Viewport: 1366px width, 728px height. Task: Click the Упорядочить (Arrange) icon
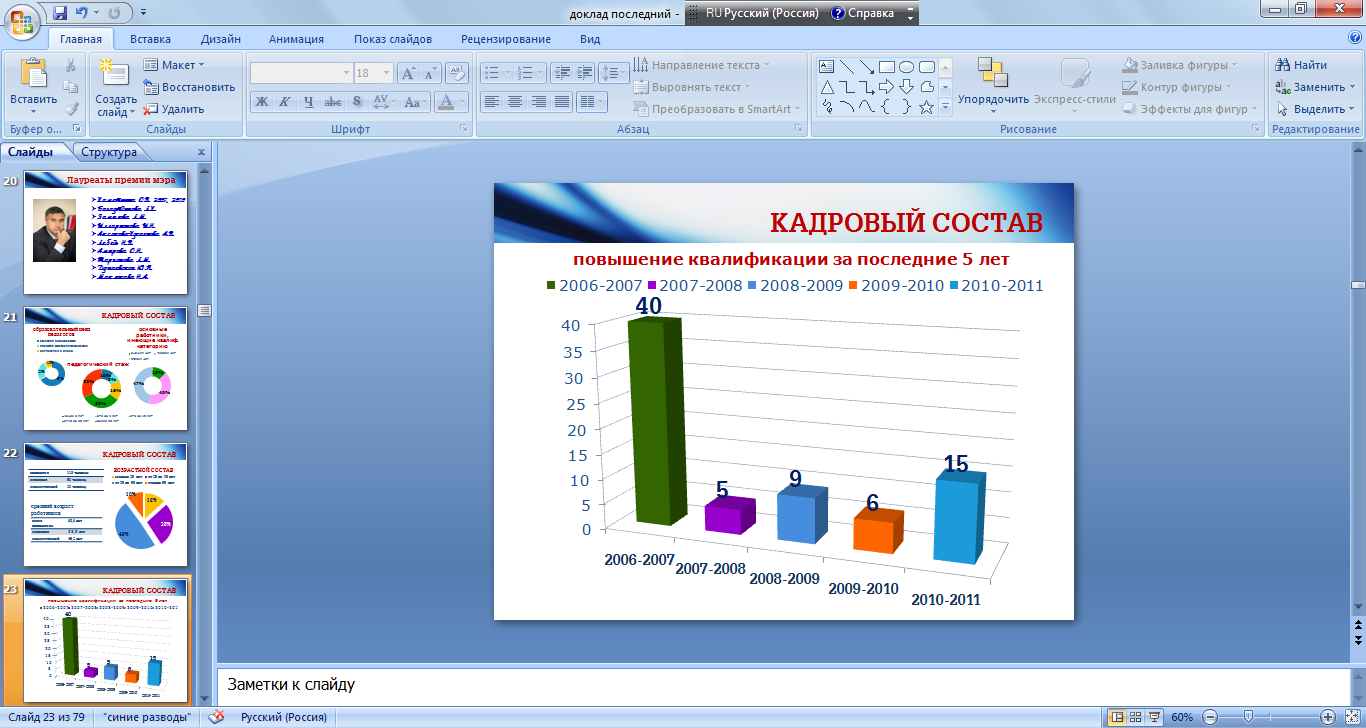pos(992,73)
